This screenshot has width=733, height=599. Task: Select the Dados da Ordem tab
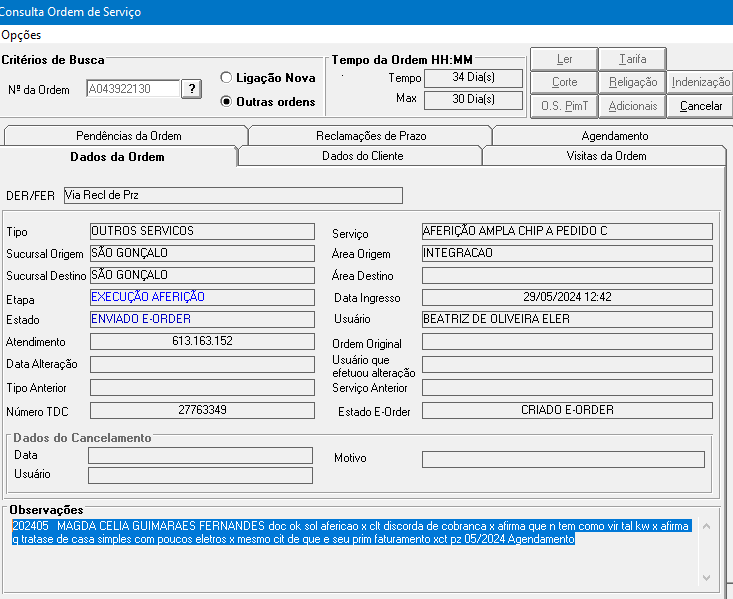pyautogui.click(x=117, y=157)
